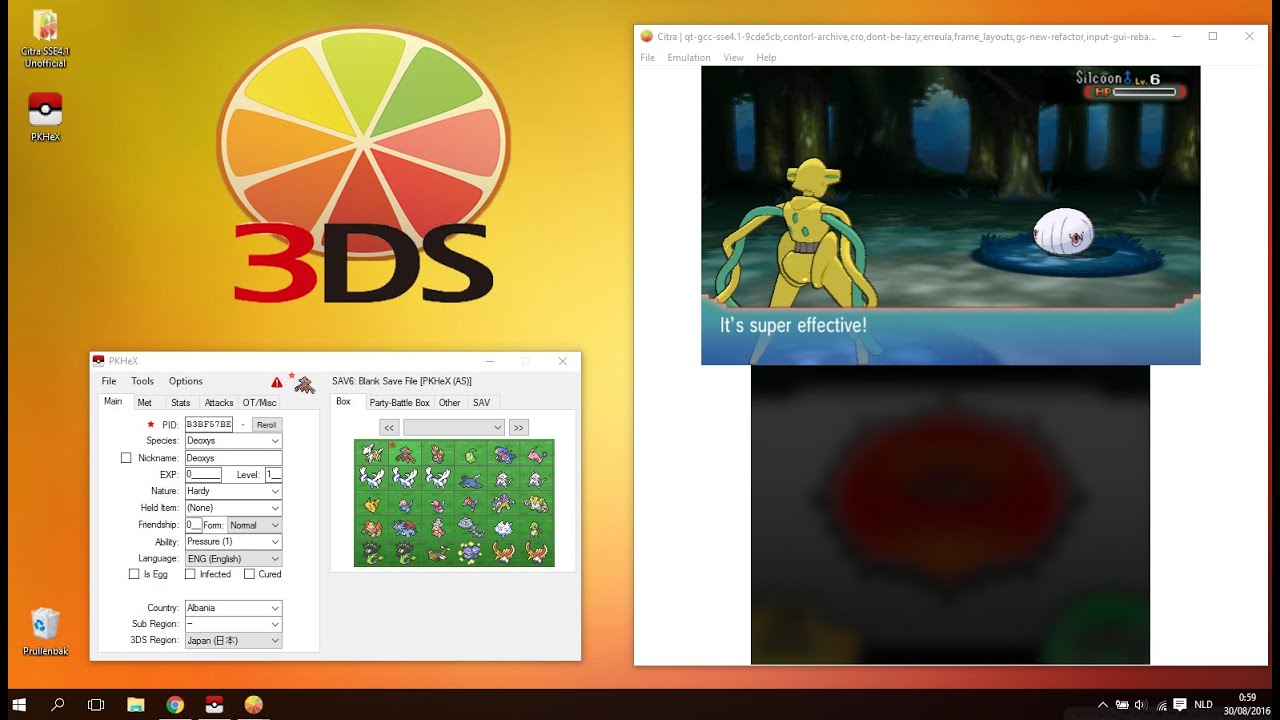1280x720 pixels.
Task: Open the Language dropdown
Action: 233,558
